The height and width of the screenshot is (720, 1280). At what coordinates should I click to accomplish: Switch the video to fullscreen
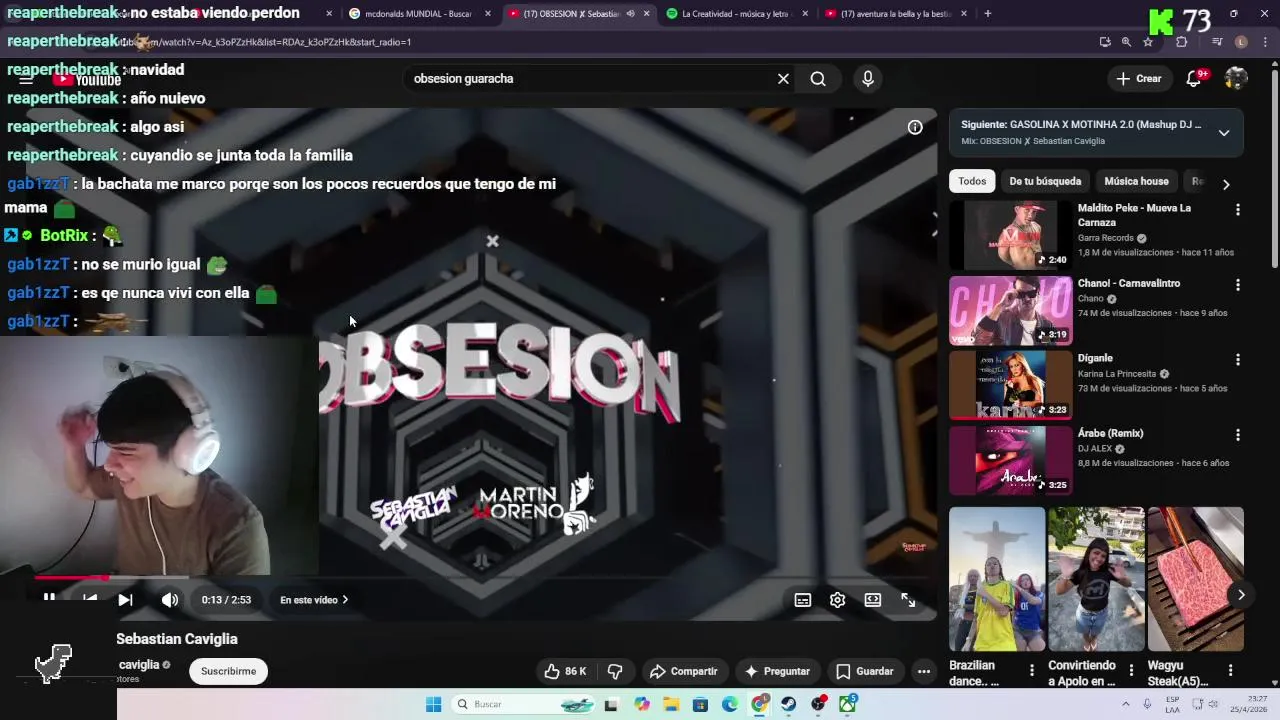(x=908, y=600)
